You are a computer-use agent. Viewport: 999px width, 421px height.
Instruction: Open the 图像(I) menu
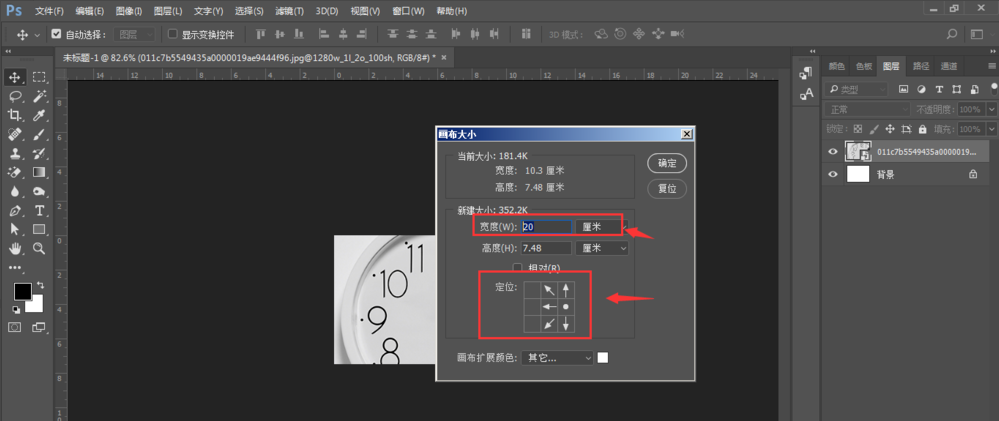click(129, 11)
